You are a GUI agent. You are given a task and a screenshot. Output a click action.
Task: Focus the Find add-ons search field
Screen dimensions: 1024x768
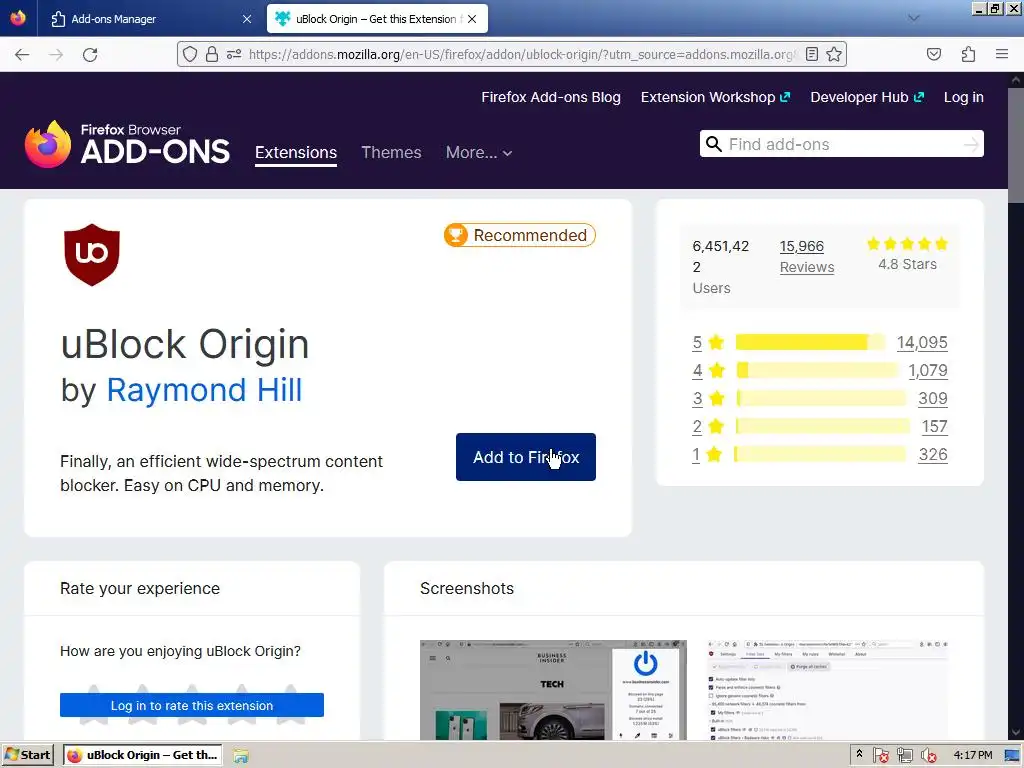click(x=842, y=144)
